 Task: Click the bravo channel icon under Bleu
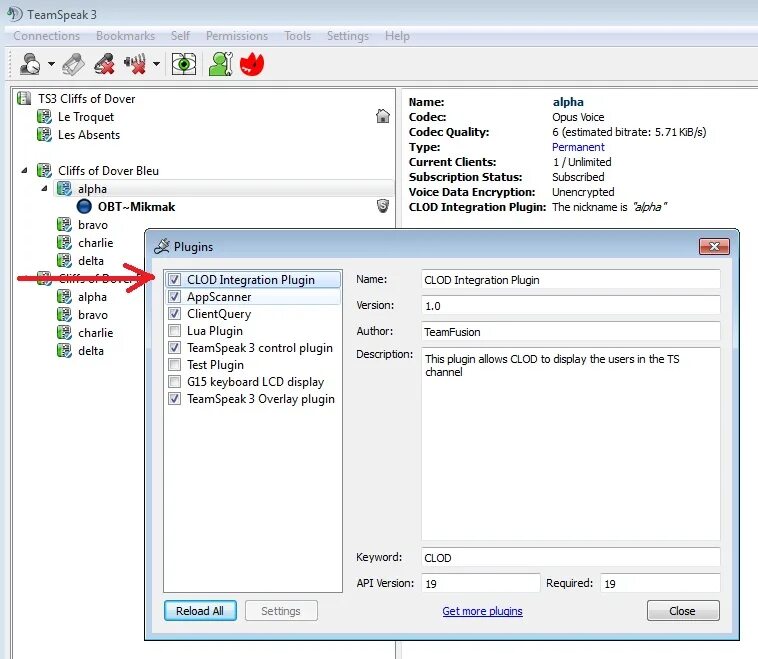coord(64,224)
